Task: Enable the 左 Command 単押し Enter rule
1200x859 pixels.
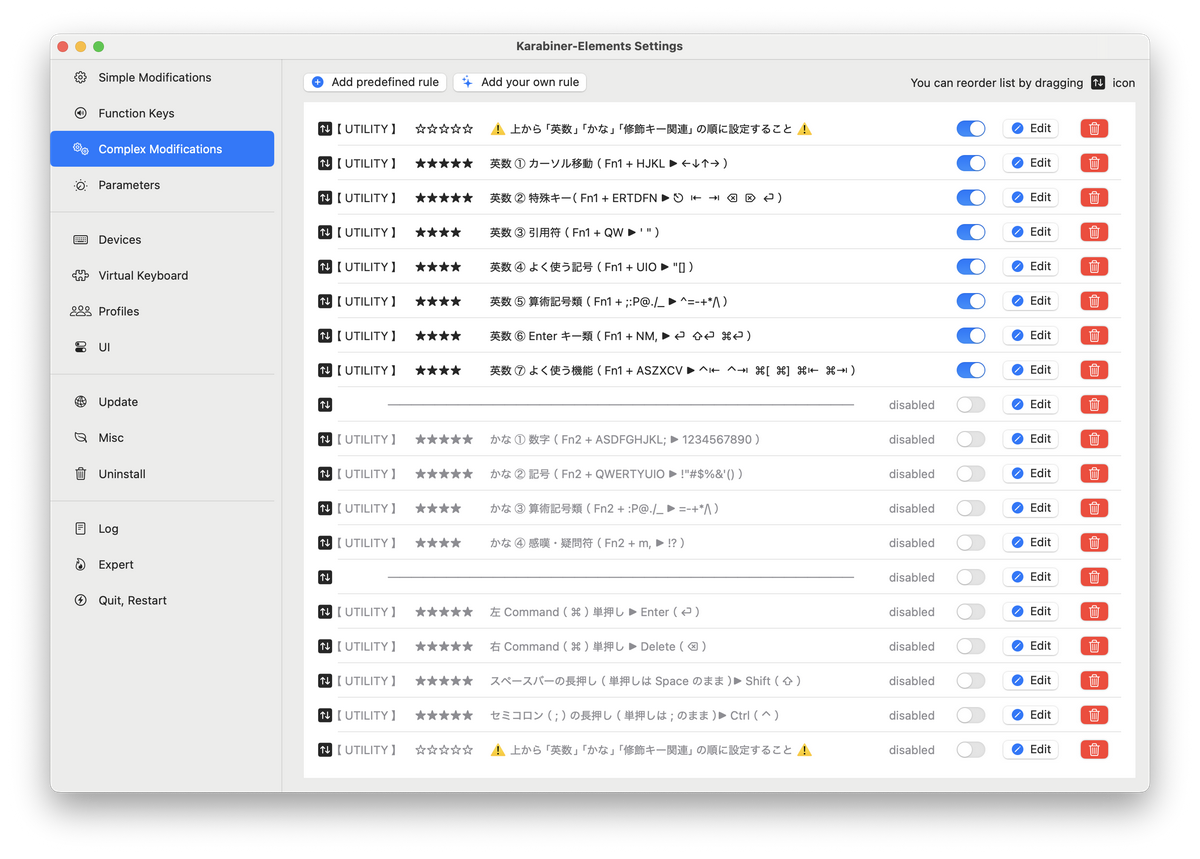Action: pos(971,612)
